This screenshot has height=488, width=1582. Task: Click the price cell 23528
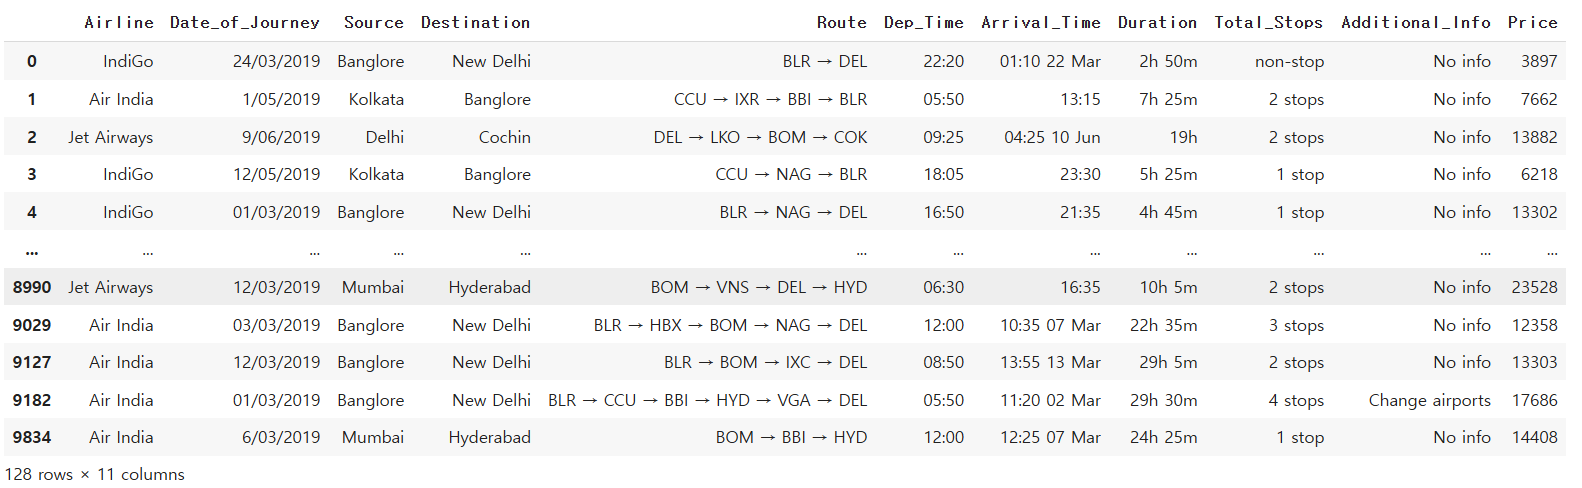pos(1534,287)
